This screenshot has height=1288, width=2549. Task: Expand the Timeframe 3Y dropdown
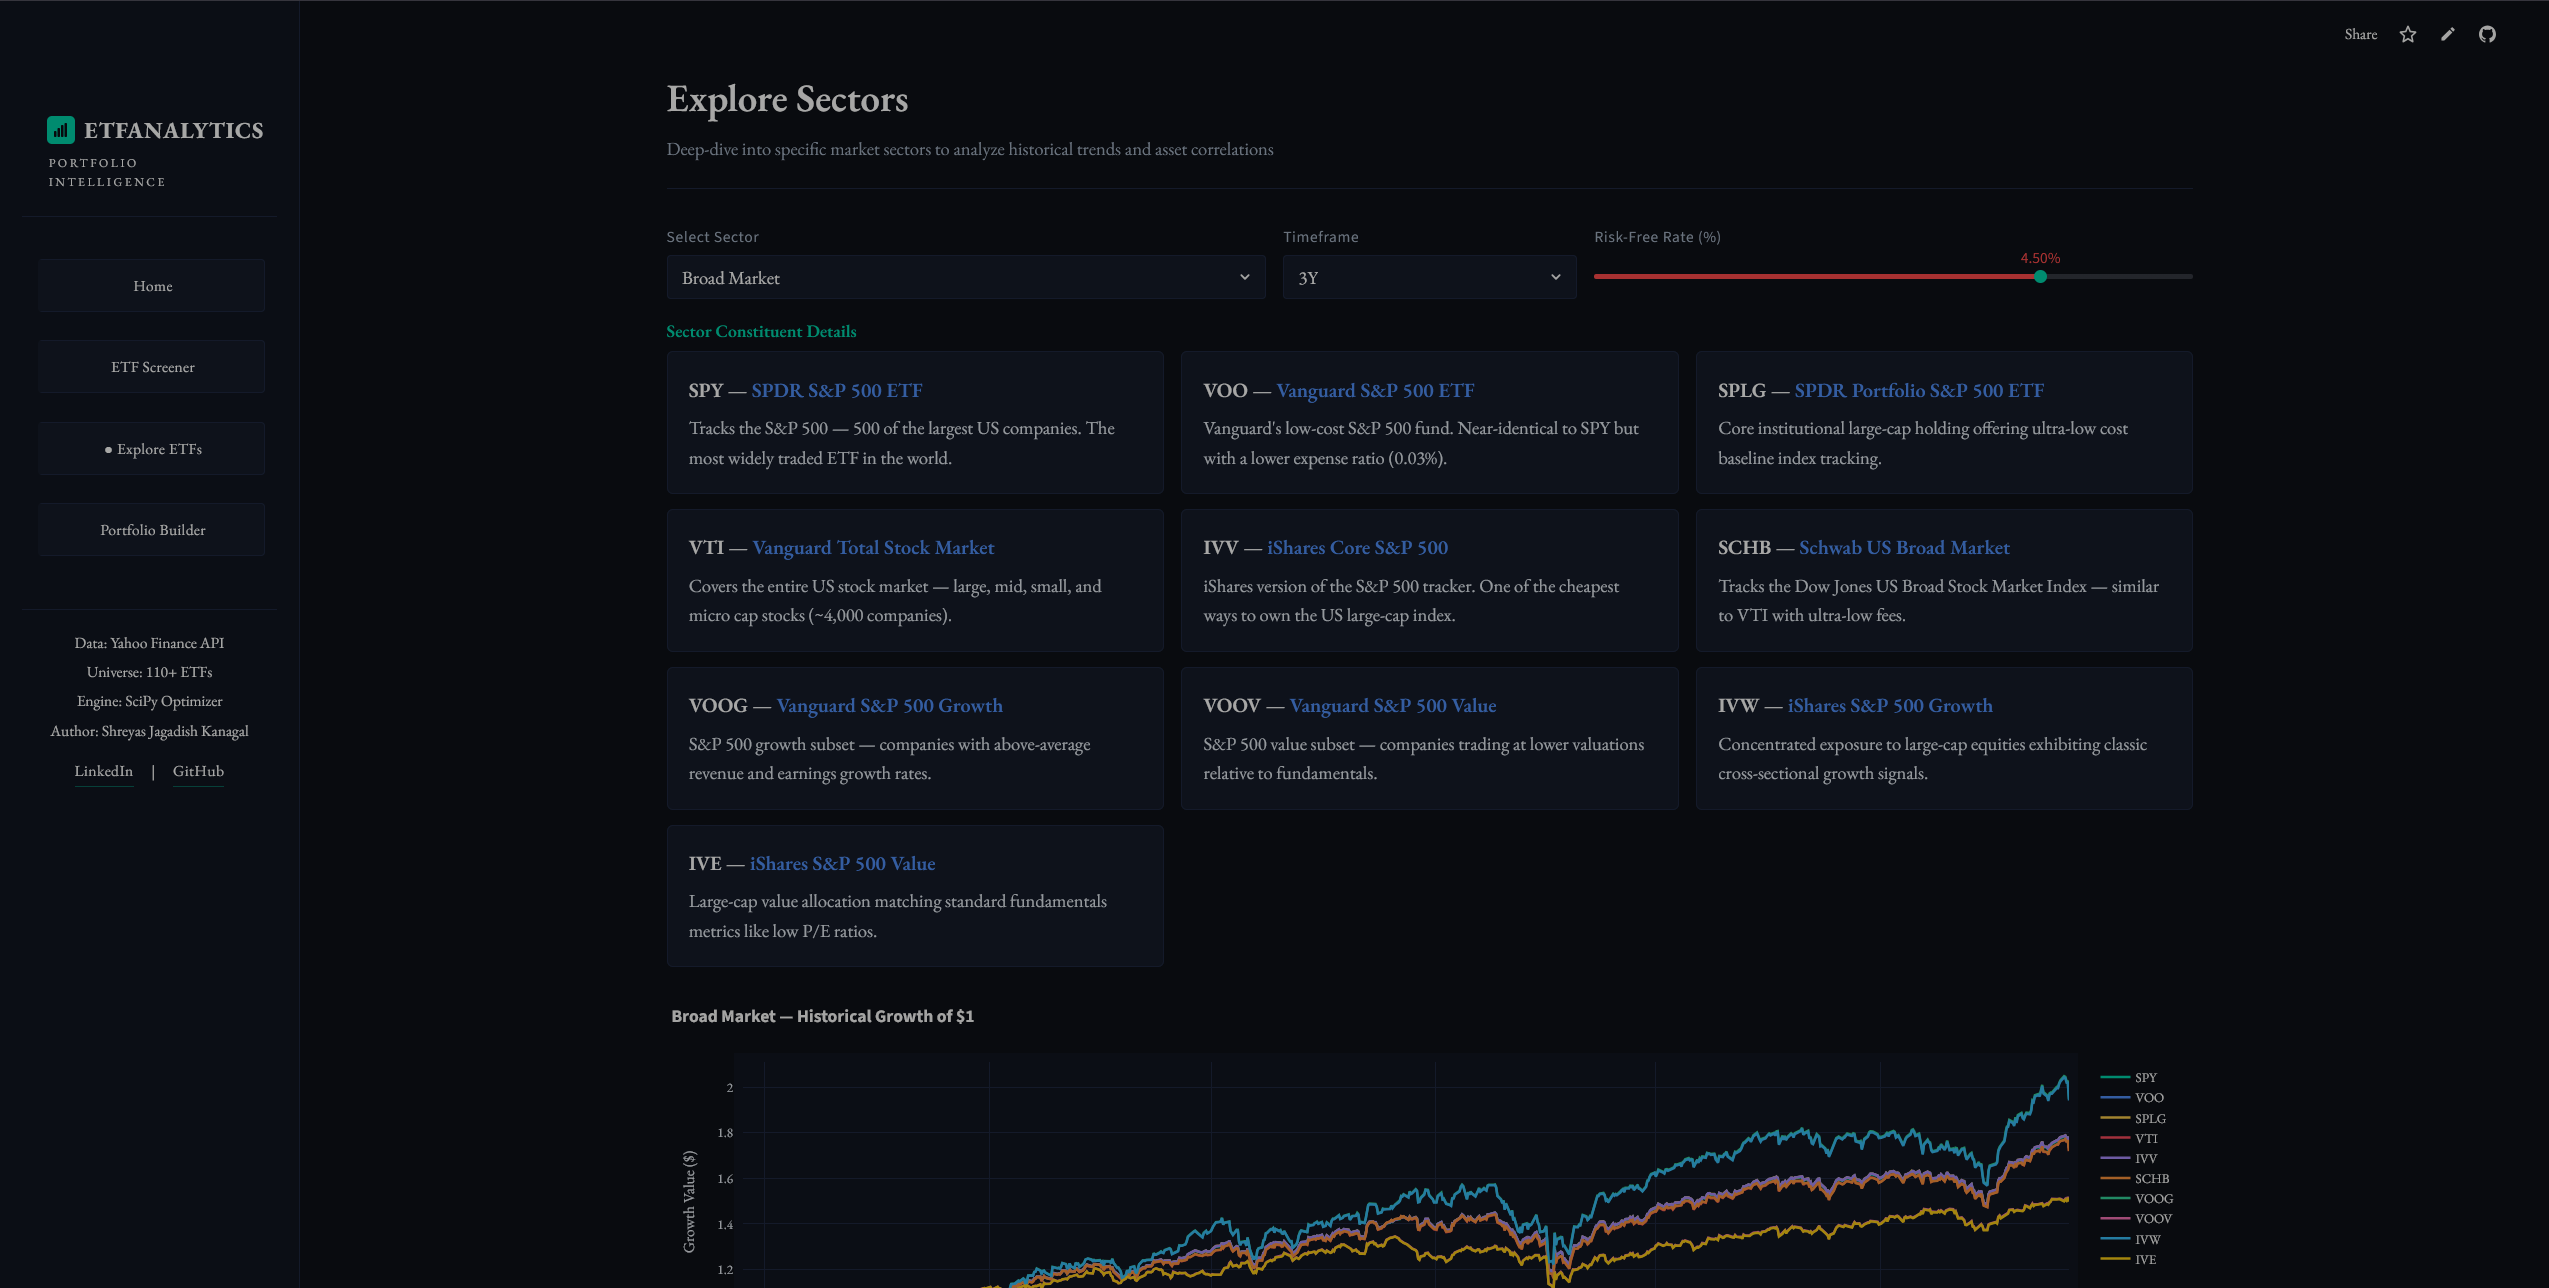[1429, 278]
